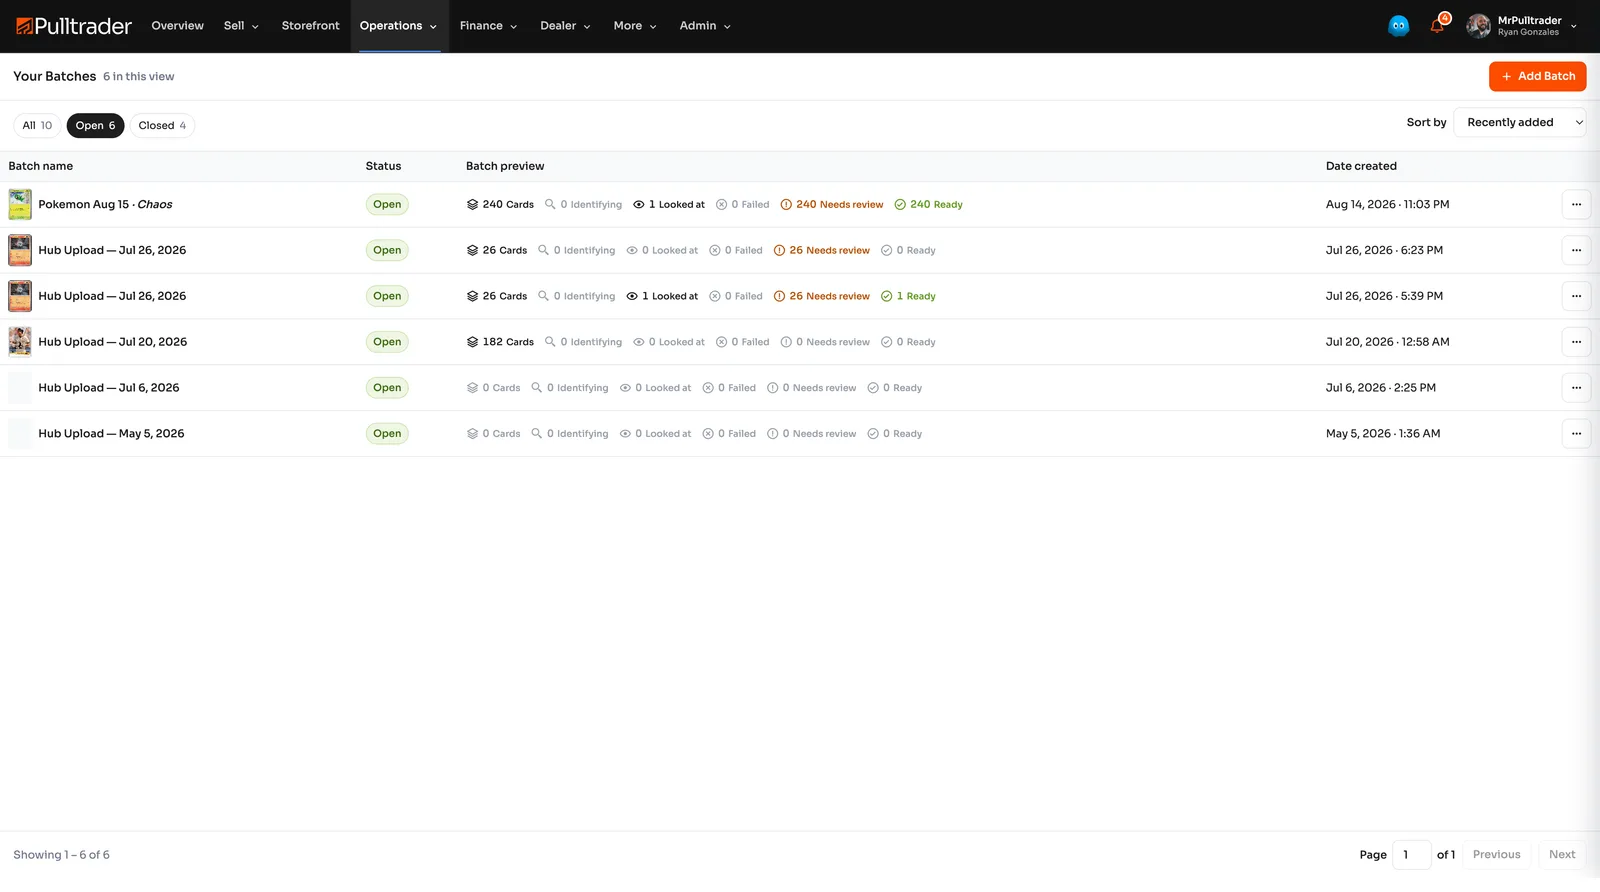This screenshot has height=892, width=1600.
Task: Go to the Storefront page
Action: (x=310, y=26)
